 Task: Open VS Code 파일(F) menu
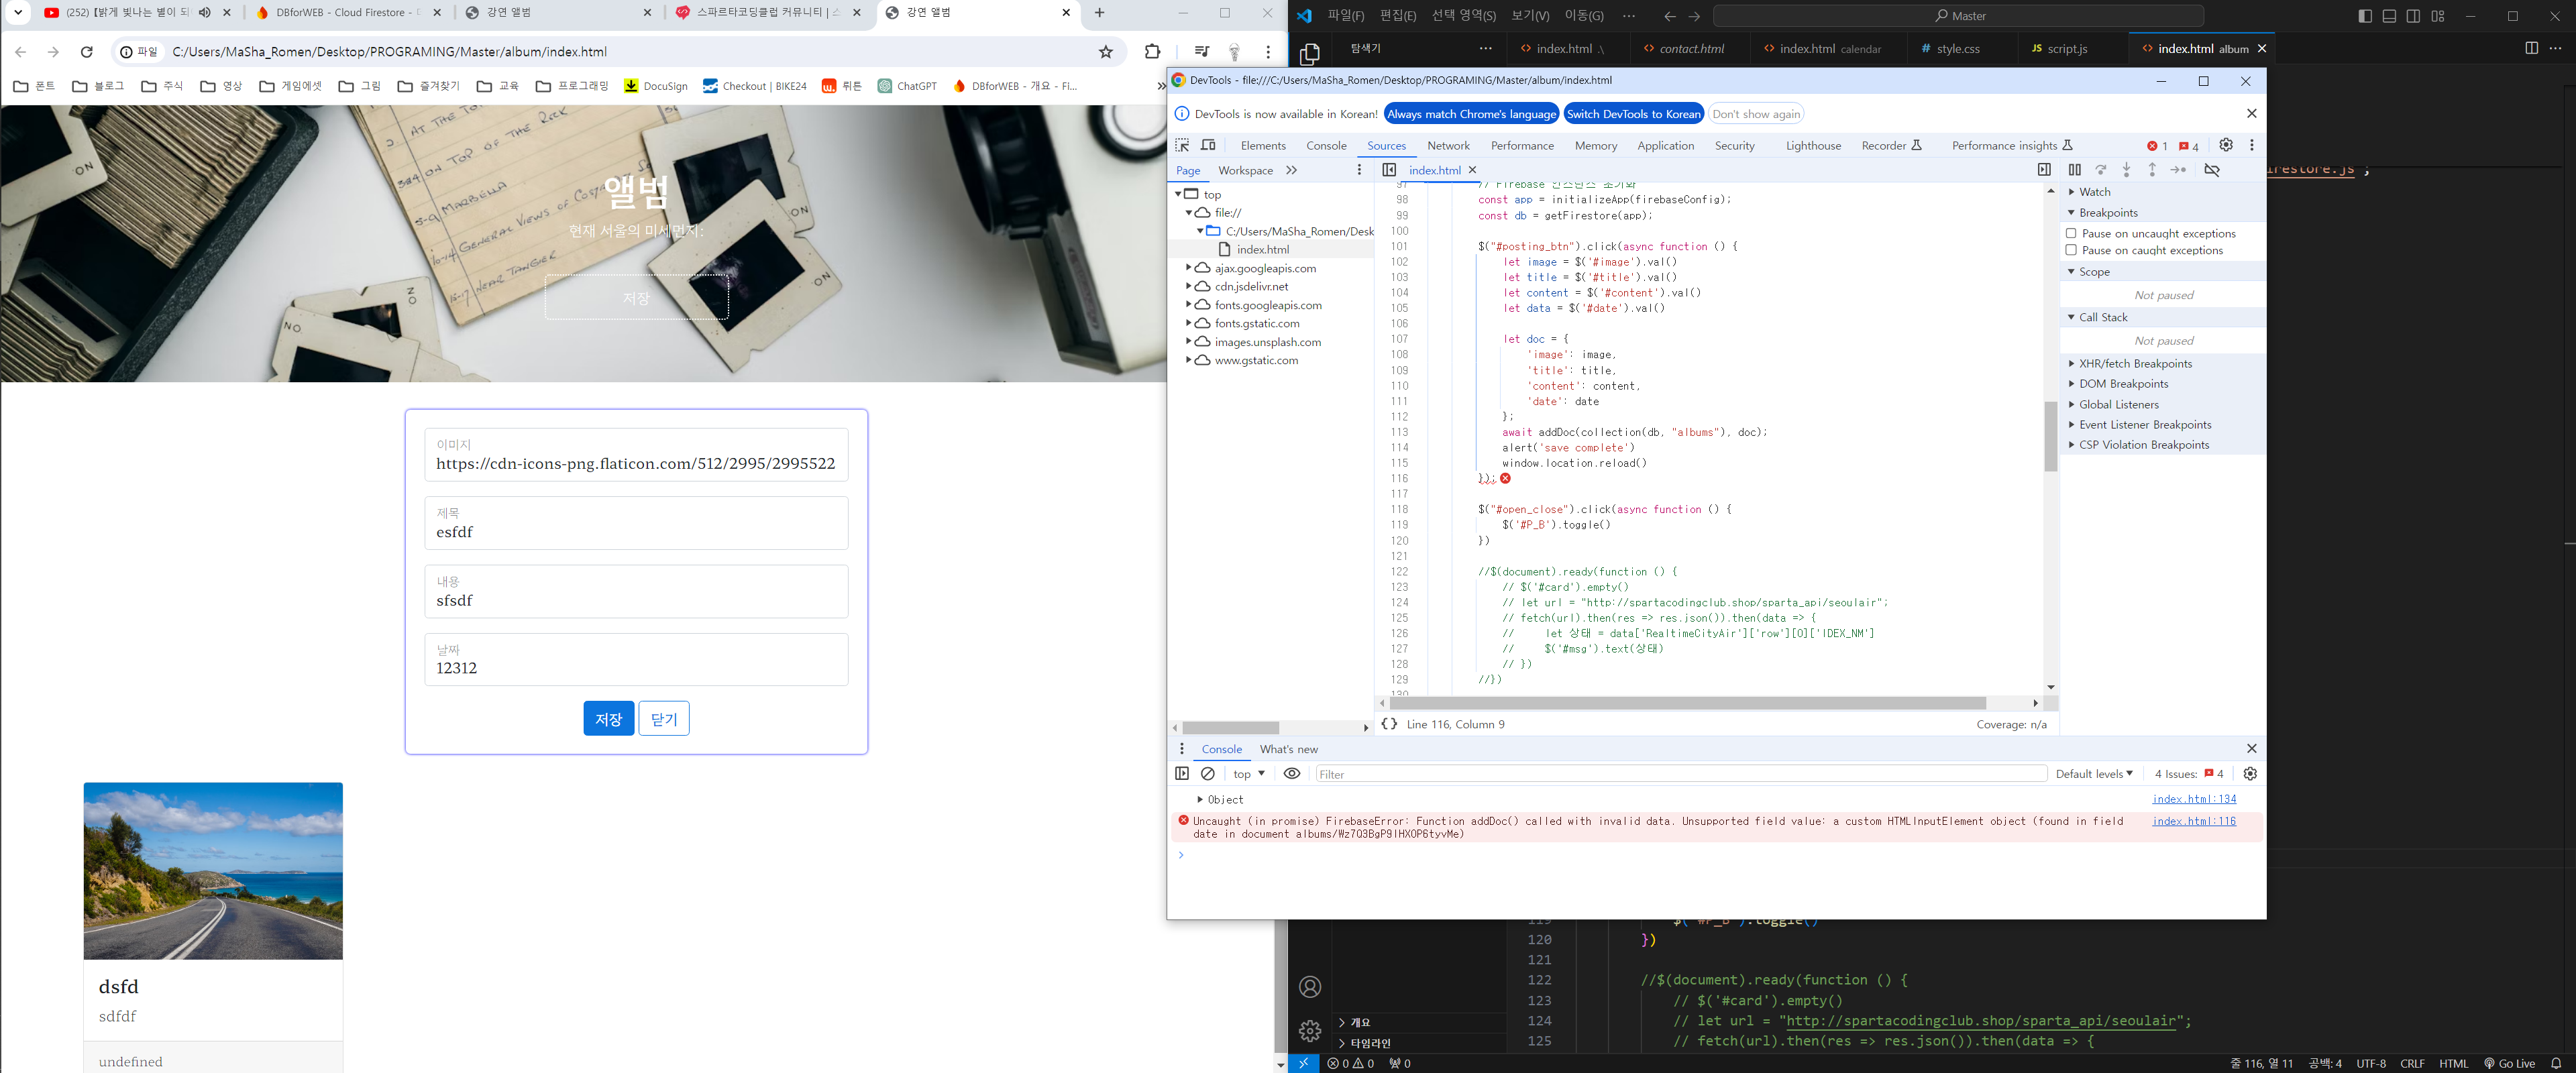pos(1346,16)
